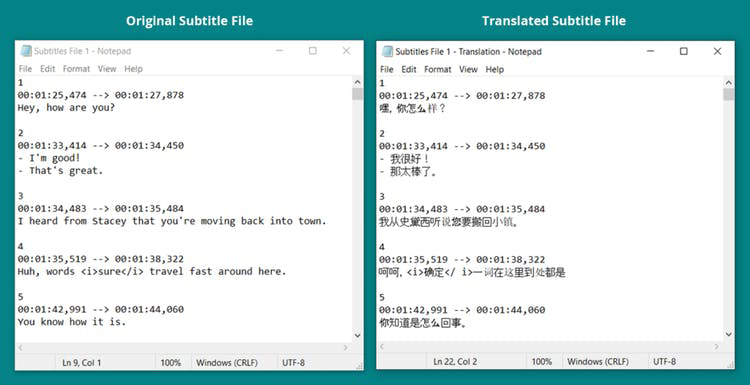
Task: Close the Translation Notepad window
Action: pos(717,51)
